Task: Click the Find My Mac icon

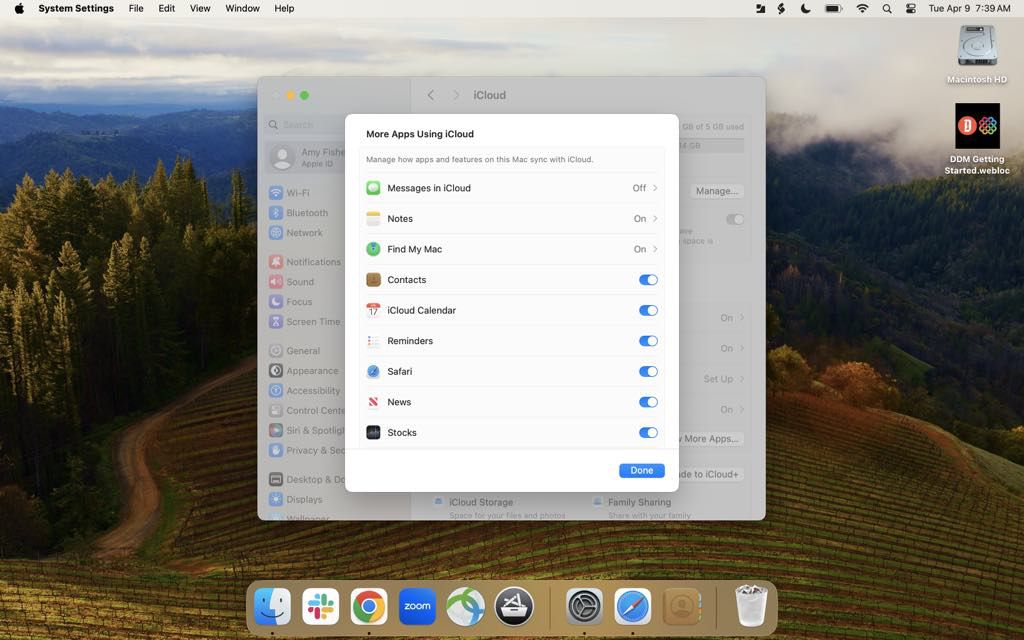Action: pos(373,249)
